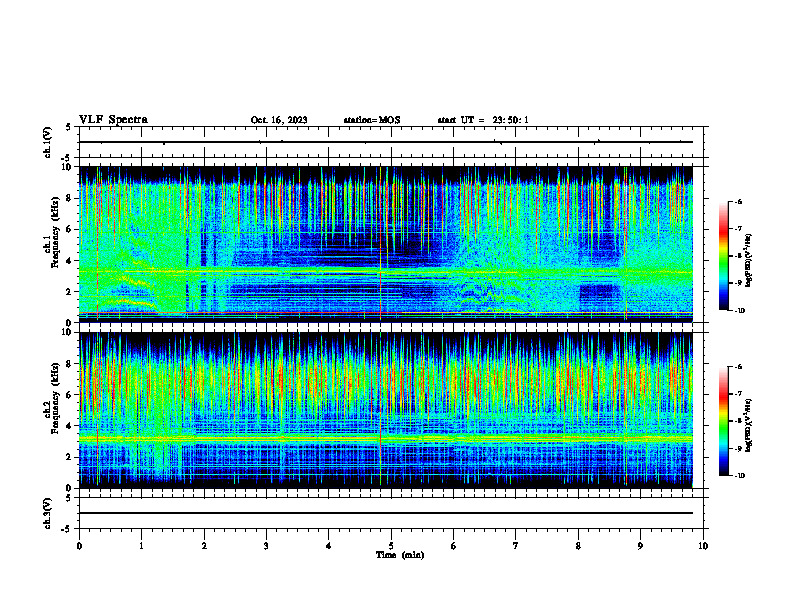This screenshot has height=612, width=792.
Task: Click time axis tick label "2"
Action: pyautogui.click(x=204, y=546)
